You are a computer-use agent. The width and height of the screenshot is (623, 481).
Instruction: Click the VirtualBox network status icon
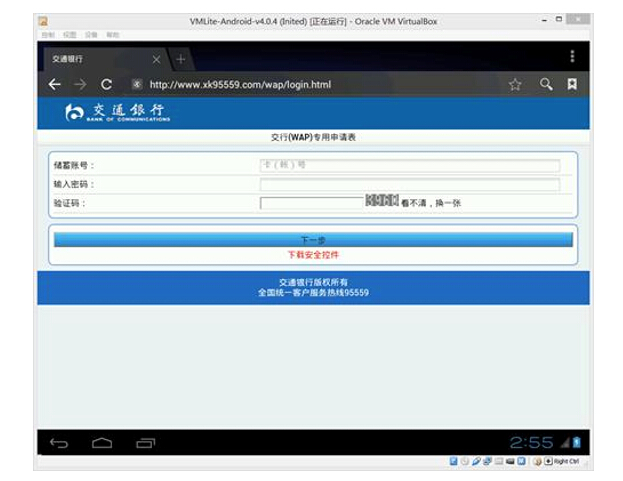pos(487,461)
